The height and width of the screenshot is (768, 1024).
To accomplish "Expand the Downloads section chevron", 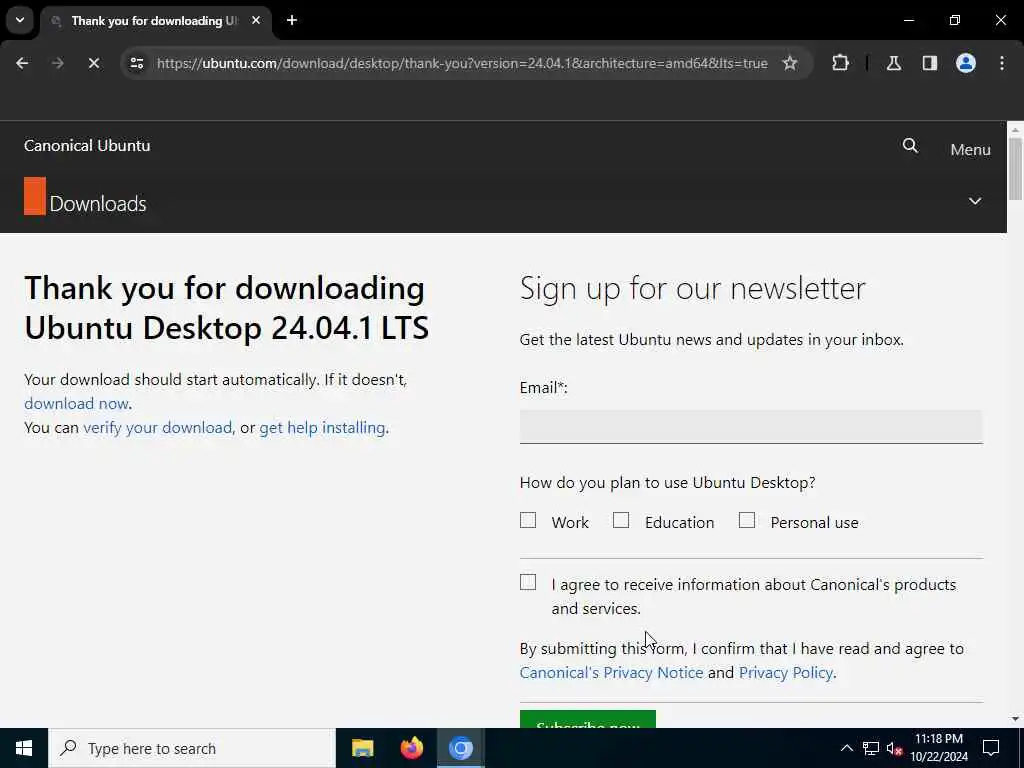I will pyautogui.click(x=974, y=201).
